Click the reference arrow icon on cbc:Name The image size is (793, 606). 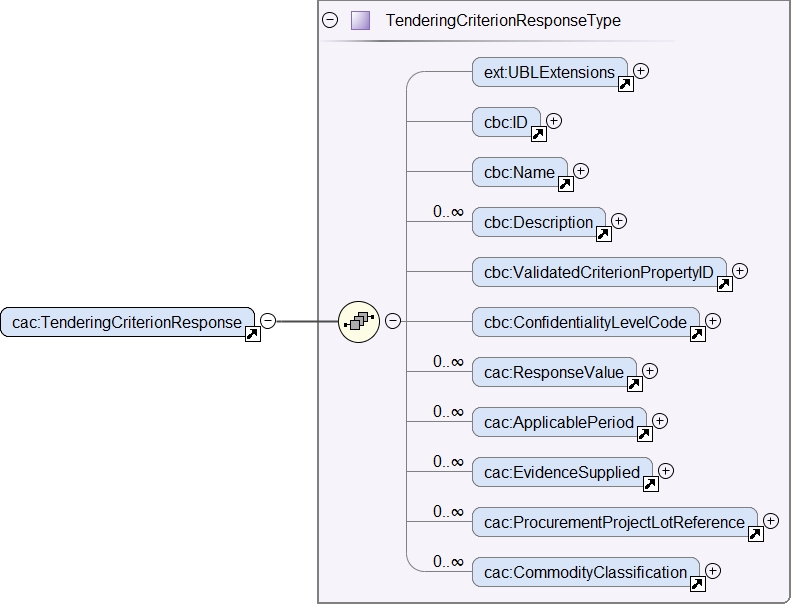(x=564, y=184)
